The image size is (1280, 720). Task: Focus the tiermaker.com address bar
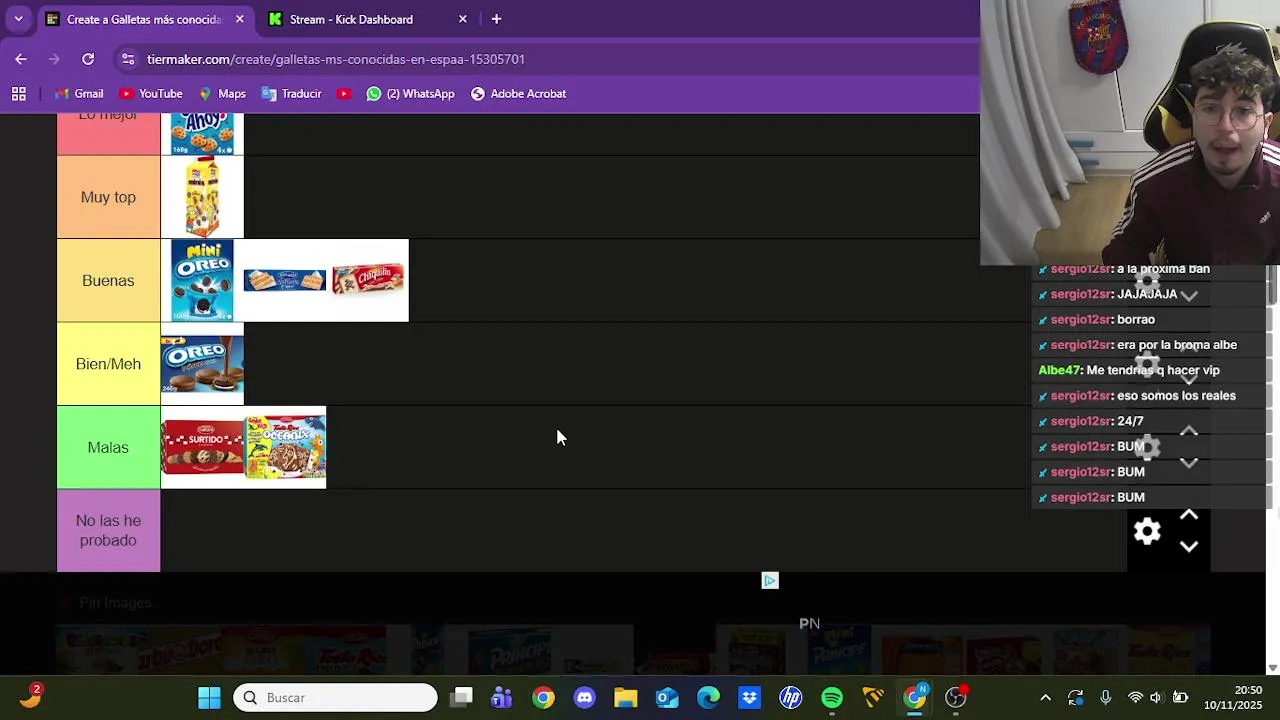[336, 59]
